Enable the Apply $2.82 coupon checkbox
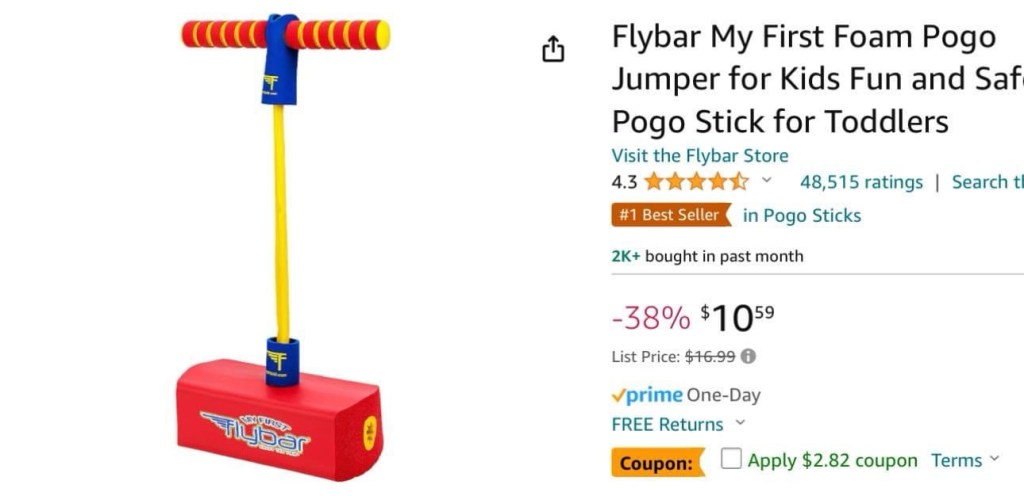This screenshot has height=496, width=1024. (731, 459)
